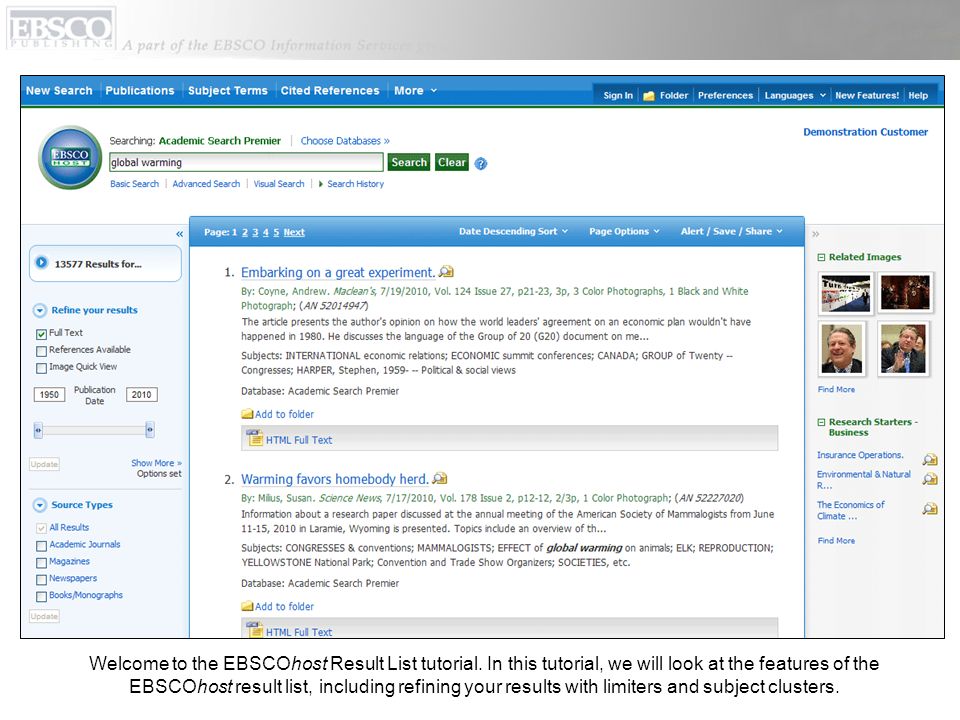Open Preferences in top bar
Screen dimensions: 960x720
pos(726,96)
